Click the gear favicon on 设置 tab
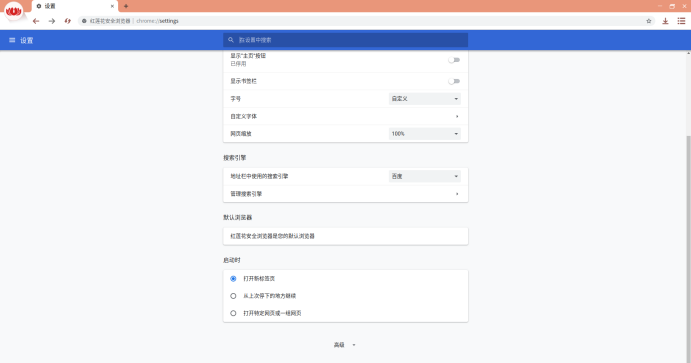This screenshot has height=363, width=691. point(39,6)
